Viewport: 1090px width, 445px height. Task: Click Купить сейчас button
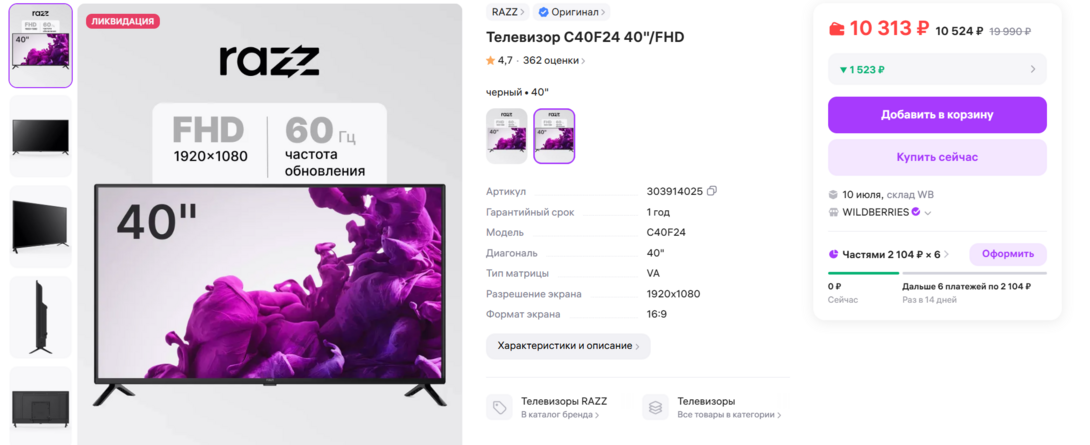[x=937, y=157]
